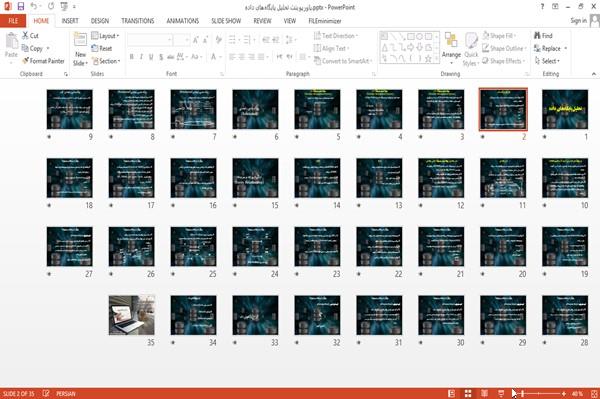Screen dimensions: 600x399
Task: Open the FILE tab
Action: [13, 21]
